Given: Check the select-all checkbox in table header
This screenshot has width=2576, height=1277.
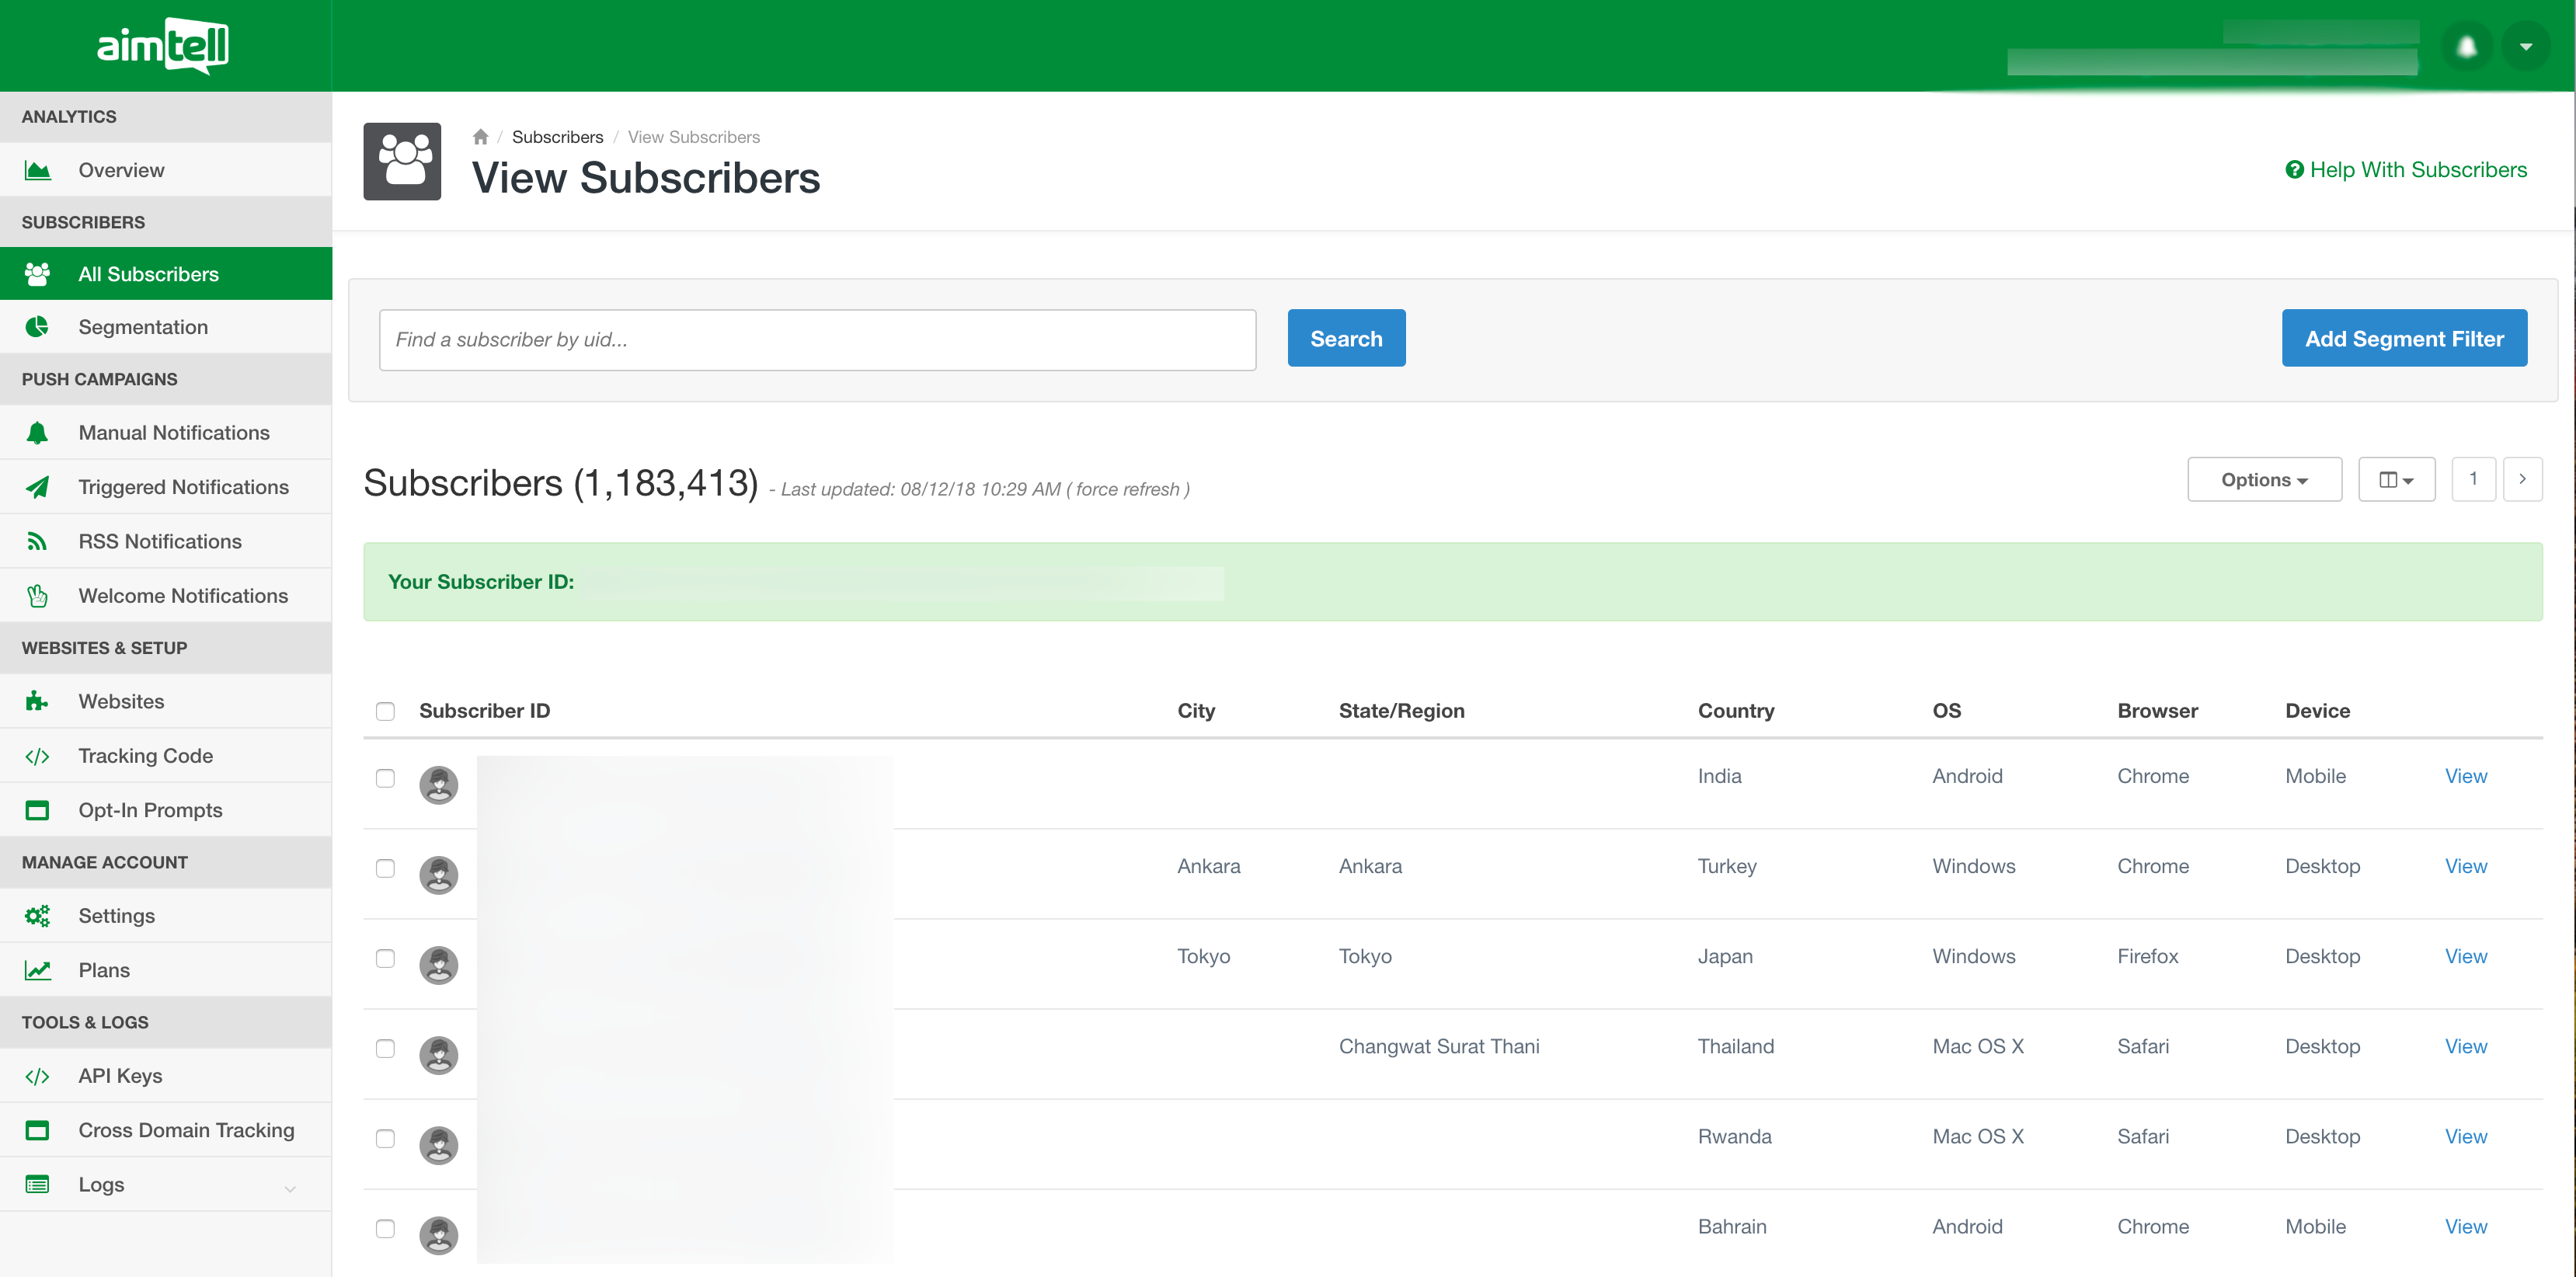Looking at the screenshot, I should (x=385, y=711).
